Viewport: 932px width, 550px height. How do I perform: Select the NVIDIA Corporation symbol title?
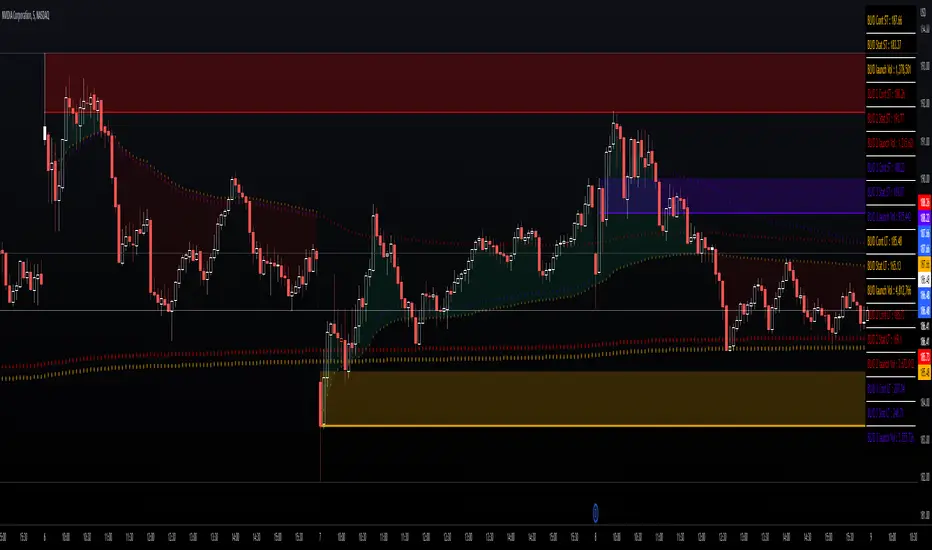click(26, 16)
